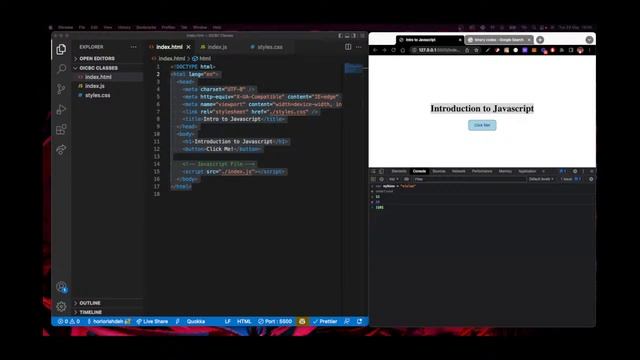Click the html breadcrumb segment

(205, 58)
